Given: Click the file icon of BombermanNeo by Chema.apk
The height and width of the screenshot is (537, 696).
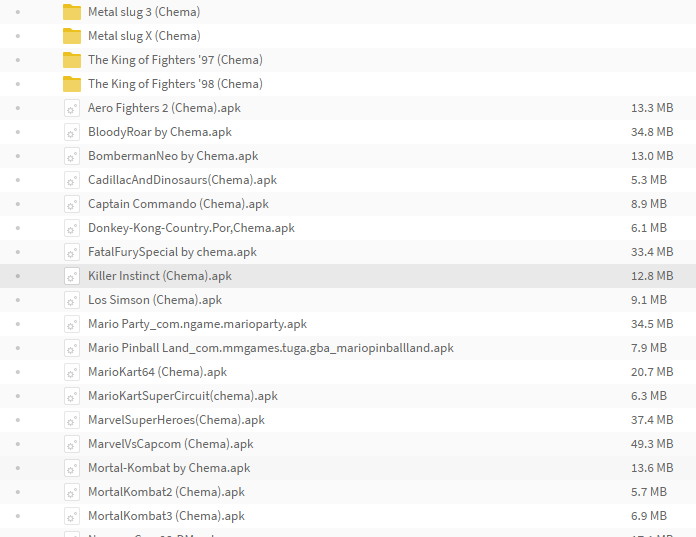Looking at the screenshot, I should [72, 156].
